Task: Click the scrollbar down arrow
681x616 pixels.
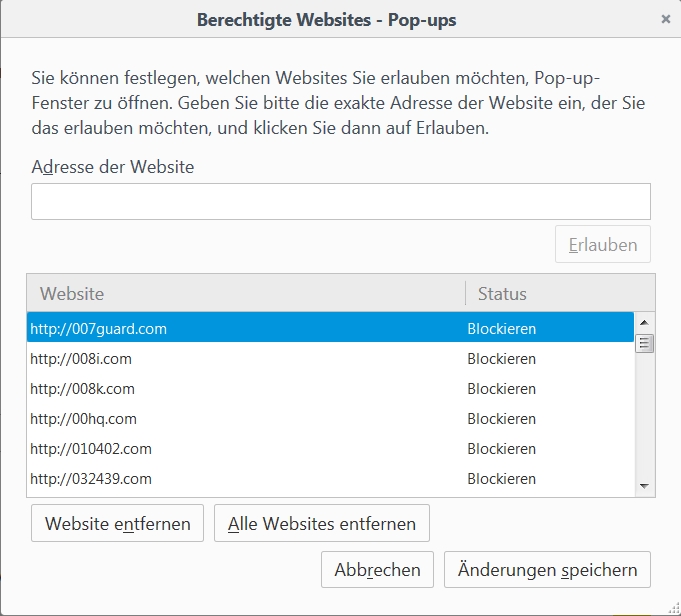Action: [644, 485]
